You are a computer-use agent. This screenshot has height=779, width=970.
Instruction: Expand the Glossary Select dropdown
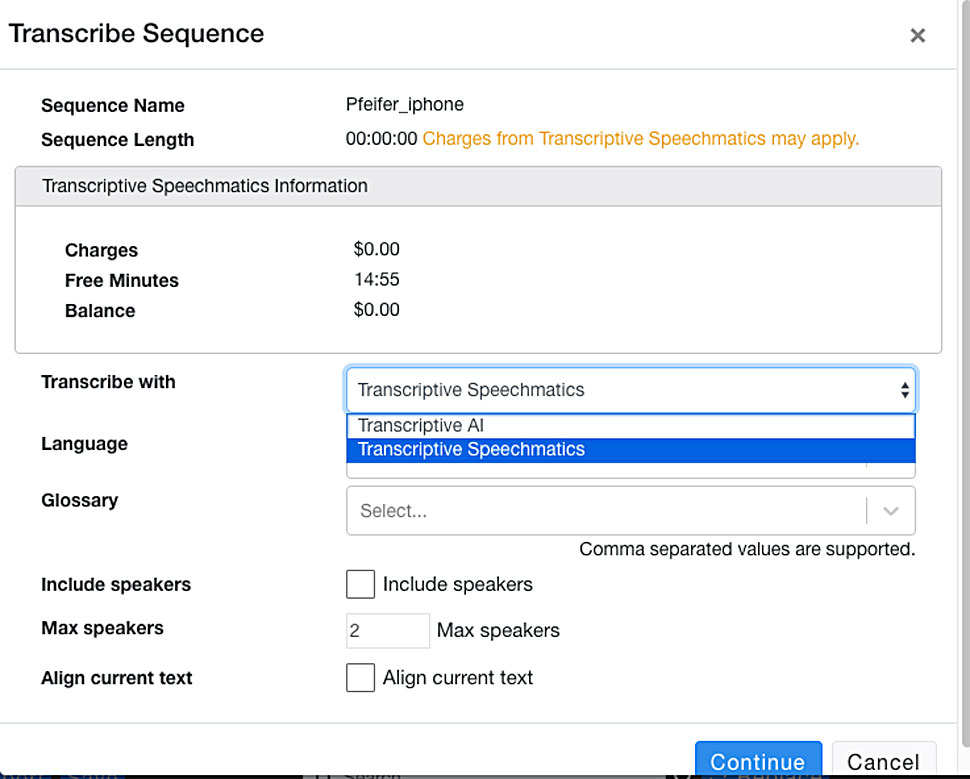tap(631, 511)
